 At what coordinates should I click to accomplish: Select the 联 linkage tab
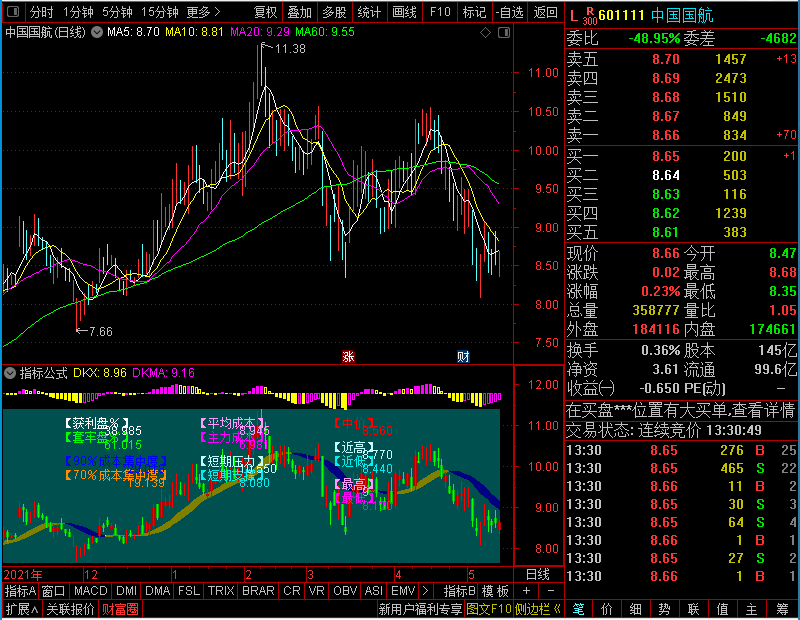click(x=693, y=609)
